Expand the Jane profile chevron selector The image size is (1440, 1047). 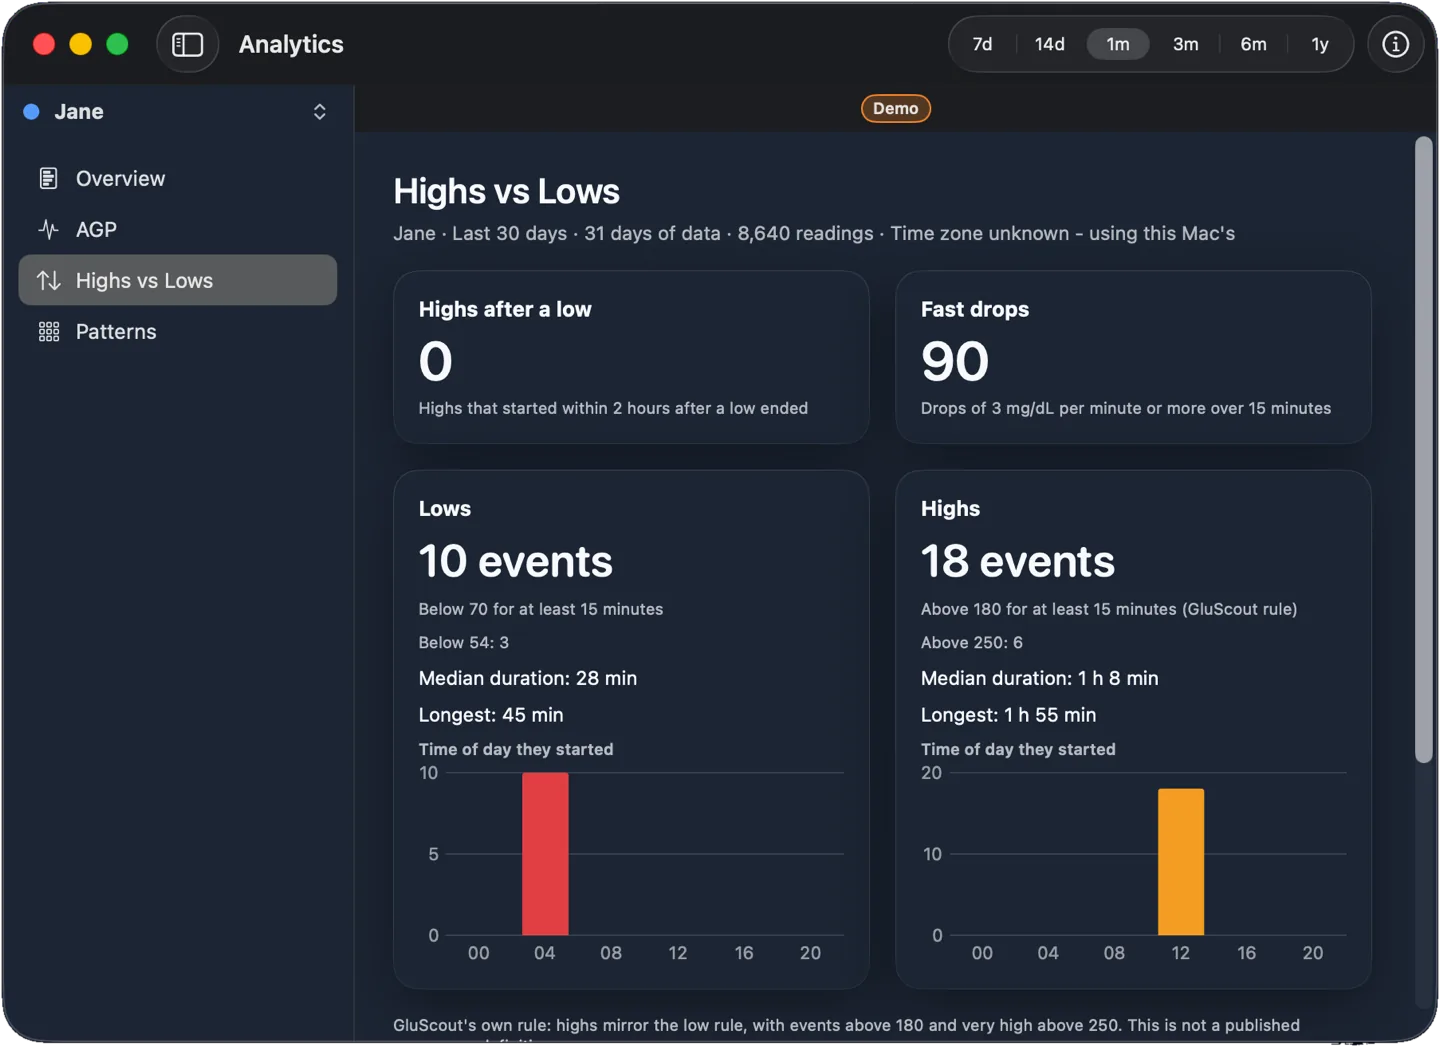319,111
